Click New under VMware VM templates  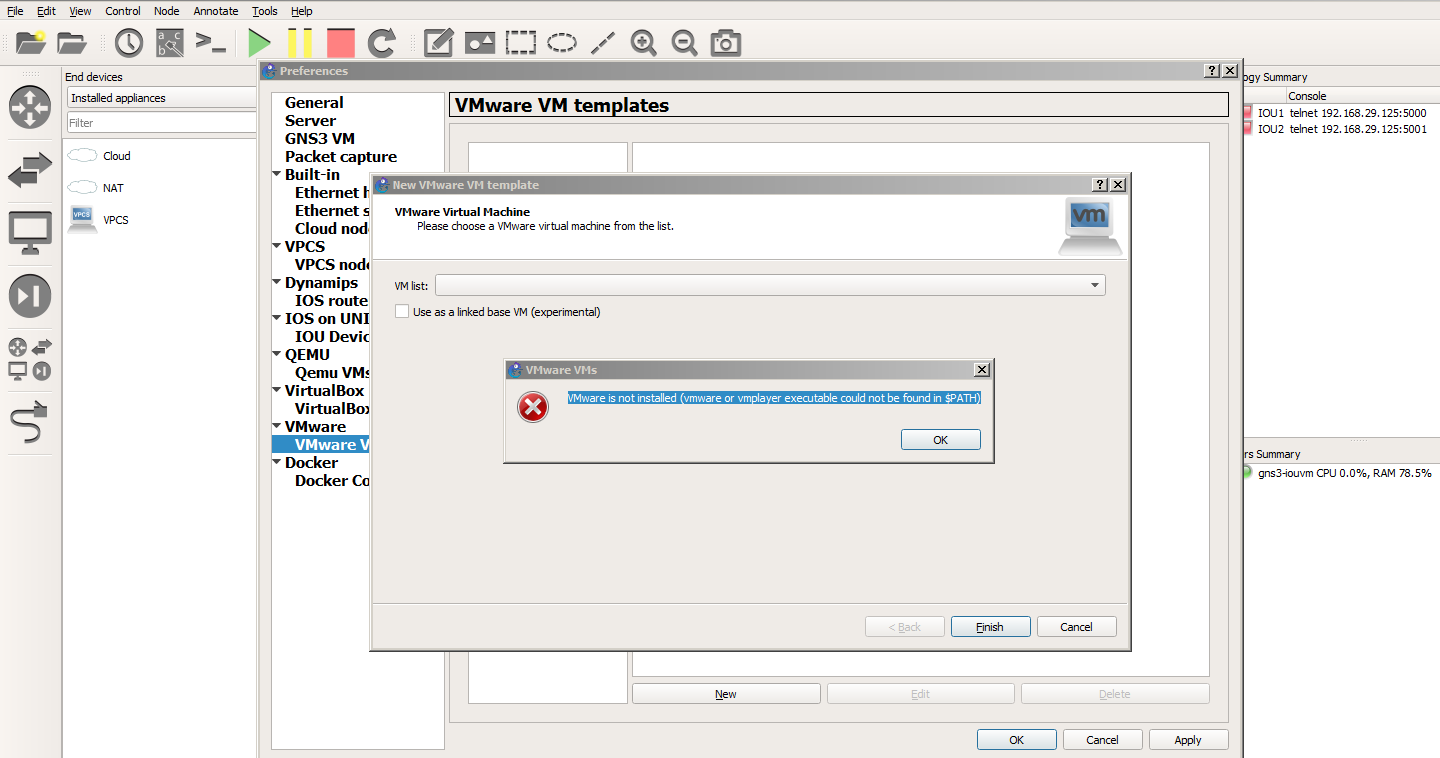pyautogui.click(x=726, y=694)
